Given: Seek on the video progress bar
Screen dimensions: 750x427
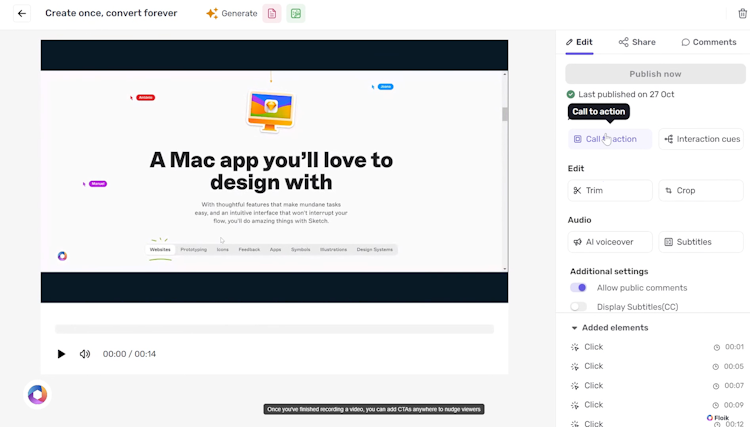Looking at the screenshot, I should (275, 329).
